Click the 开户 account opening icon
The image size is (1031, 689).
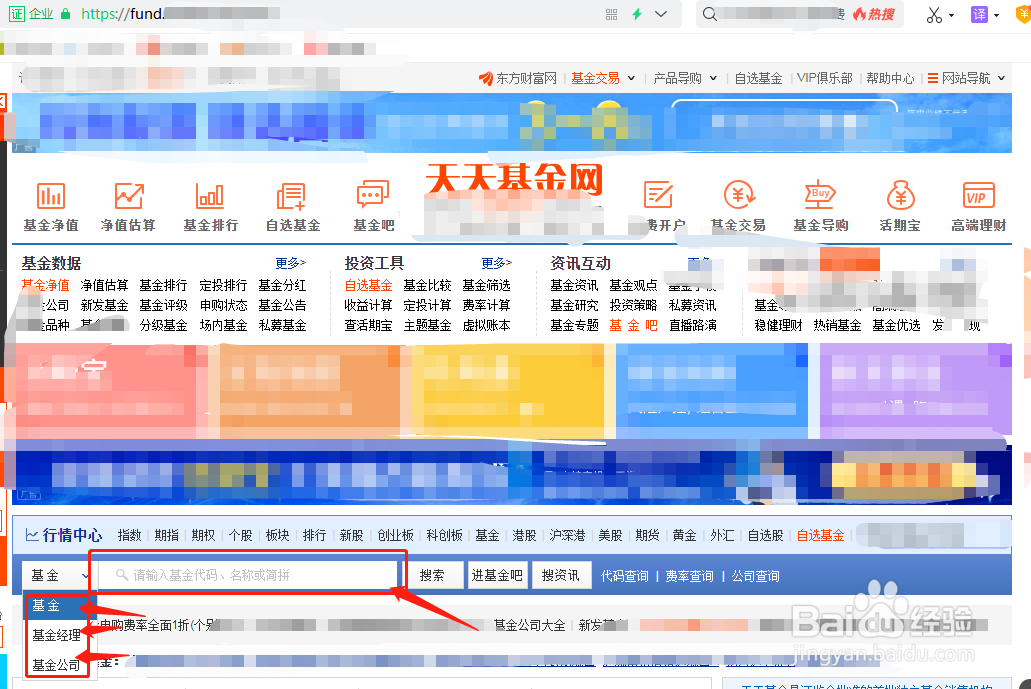(658, 195)
